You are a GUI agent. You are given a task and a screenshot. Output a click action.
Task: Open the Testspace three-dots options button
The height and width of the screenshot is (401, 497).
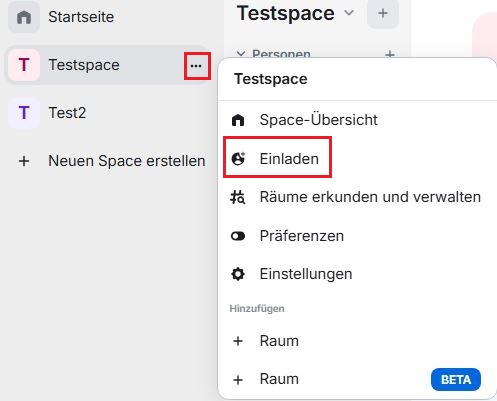196,66
